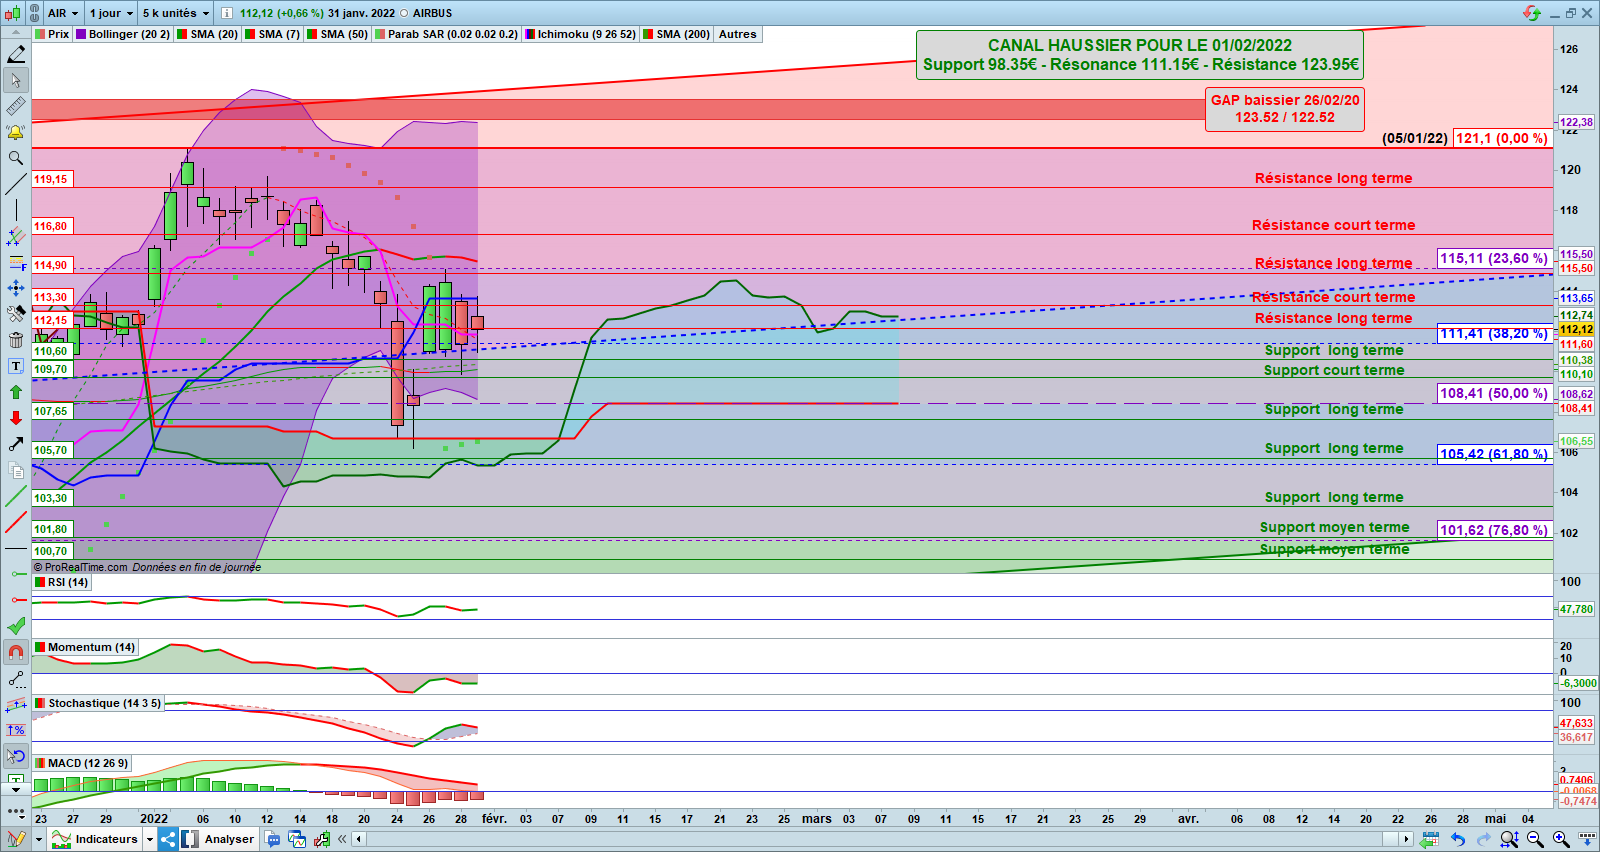This screenshot has width=1600, height=852.
Task: Draw with the green trend line tool
Action: [16, 496]
